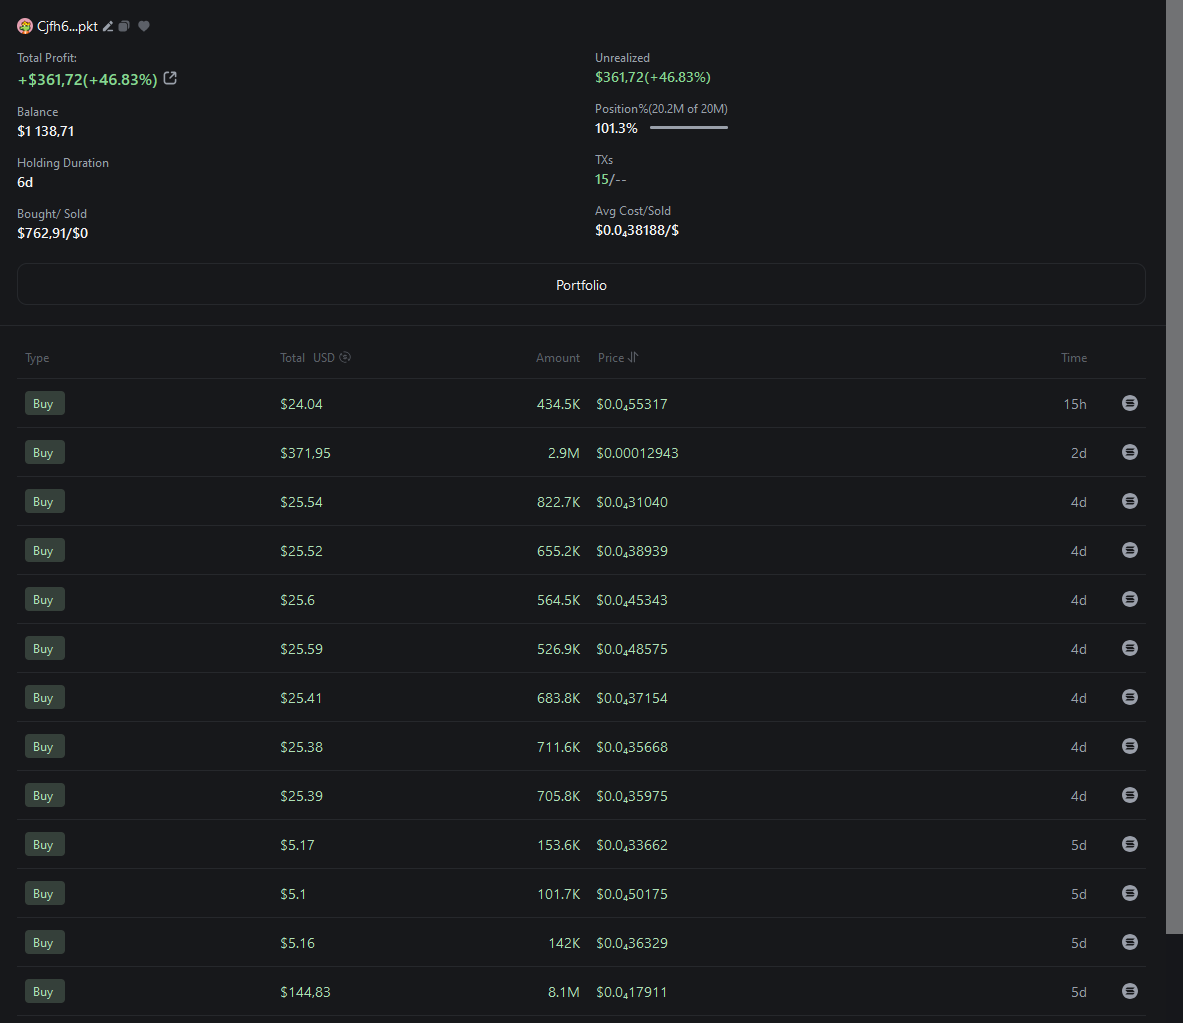Copy the Cjfh6...pkt wallet address
The image size is (1183, 1023).
tap(124, 26)
